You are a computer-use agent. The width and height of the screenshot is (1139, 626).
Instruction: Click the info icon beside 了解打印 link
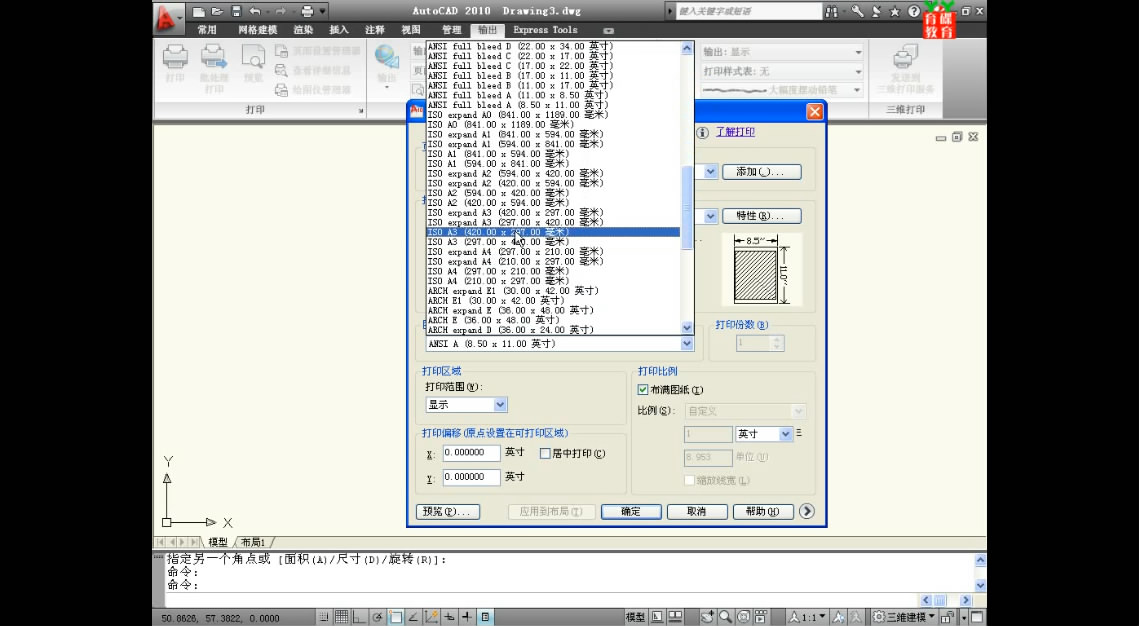[x=702, y=132]
